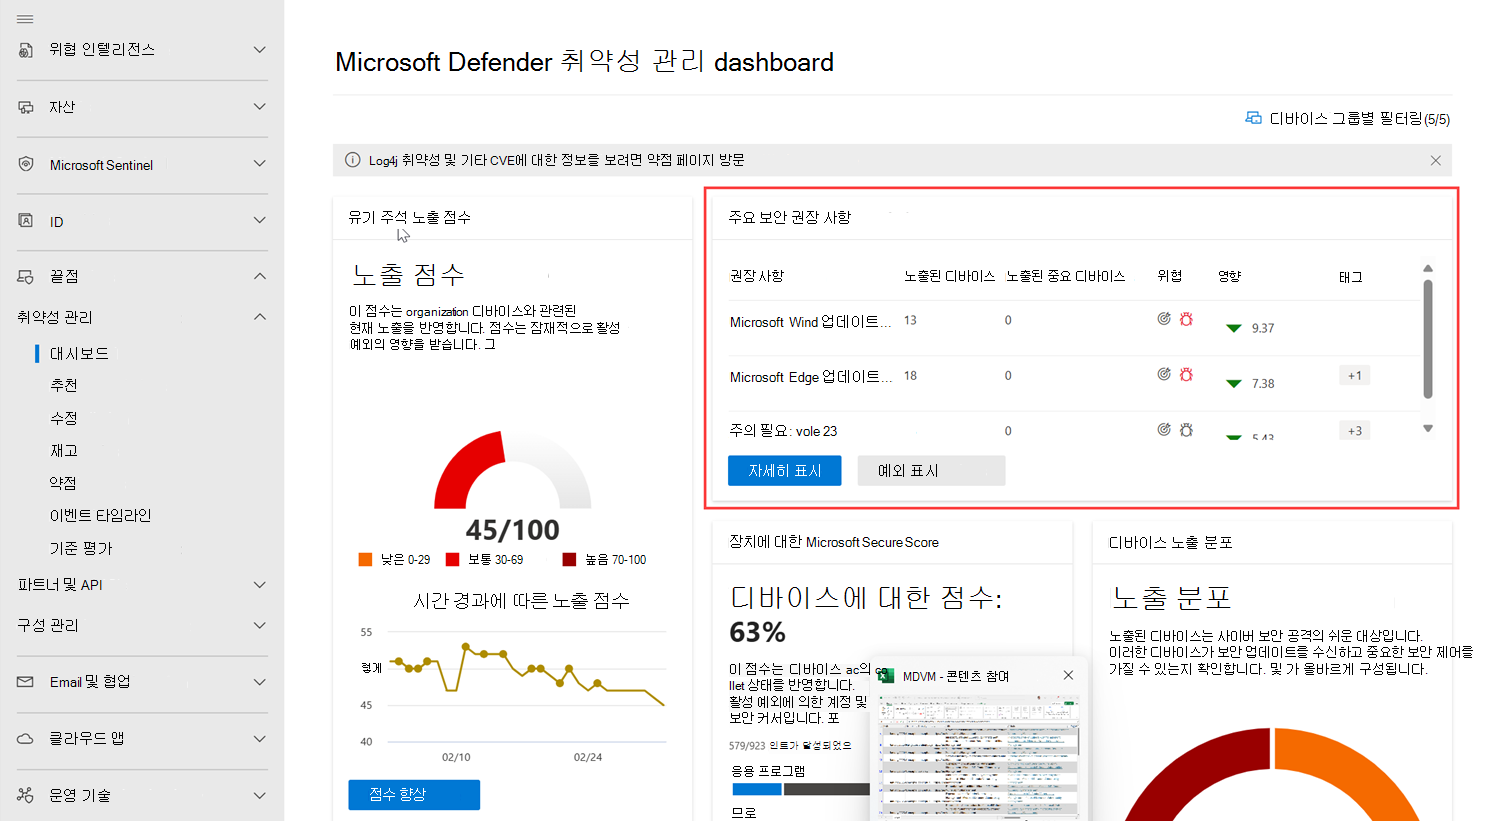Open Microsoft Wind 업데이트 recommendation
Image resolution: width=1500 pixels, height=821 pixels.
pos(810,322)
